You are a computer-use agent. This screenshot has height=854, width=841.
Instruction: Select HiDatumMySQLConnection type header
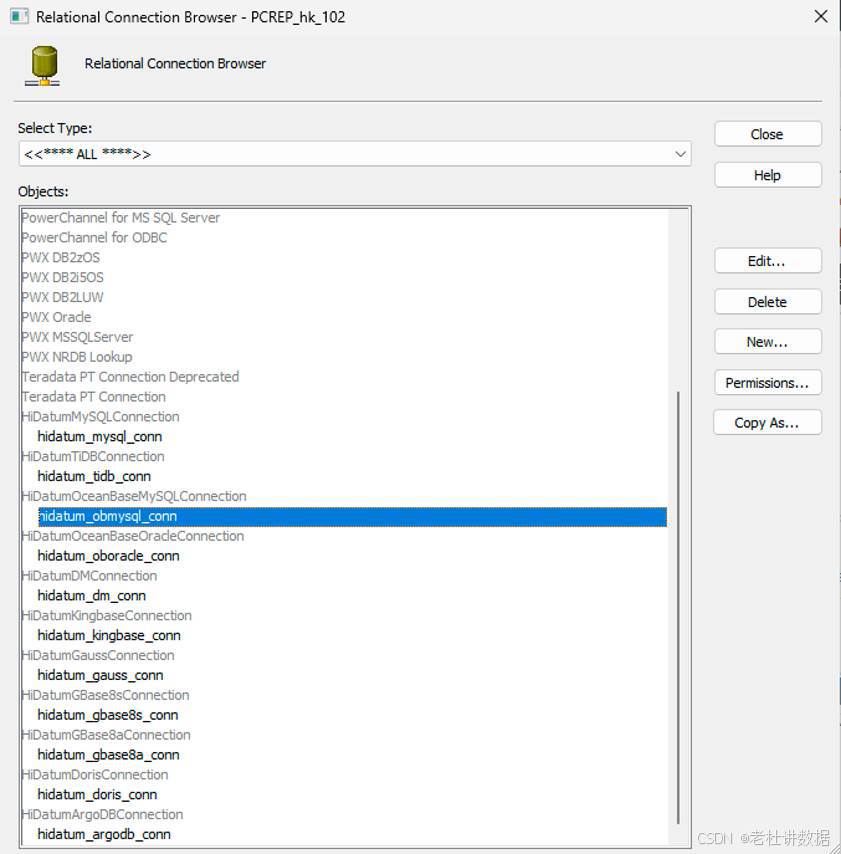pyautogui.click(x=100, y=417)
